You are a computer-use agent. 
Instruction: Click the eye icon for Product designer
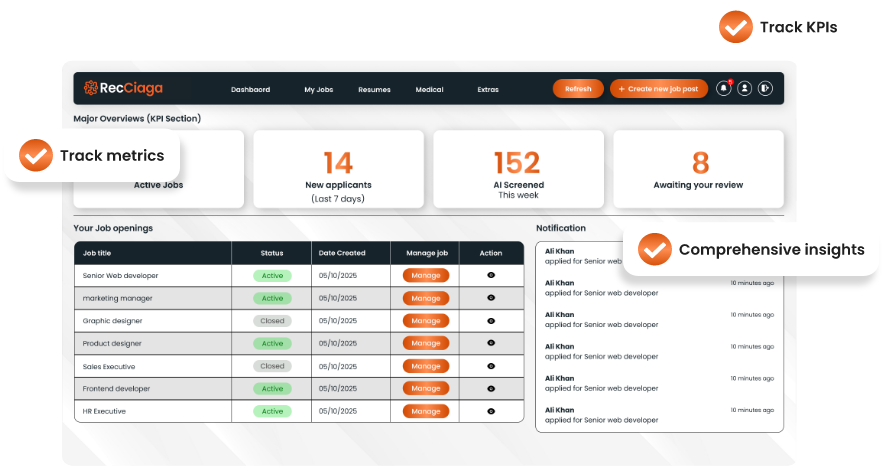(x=491, y=343)
